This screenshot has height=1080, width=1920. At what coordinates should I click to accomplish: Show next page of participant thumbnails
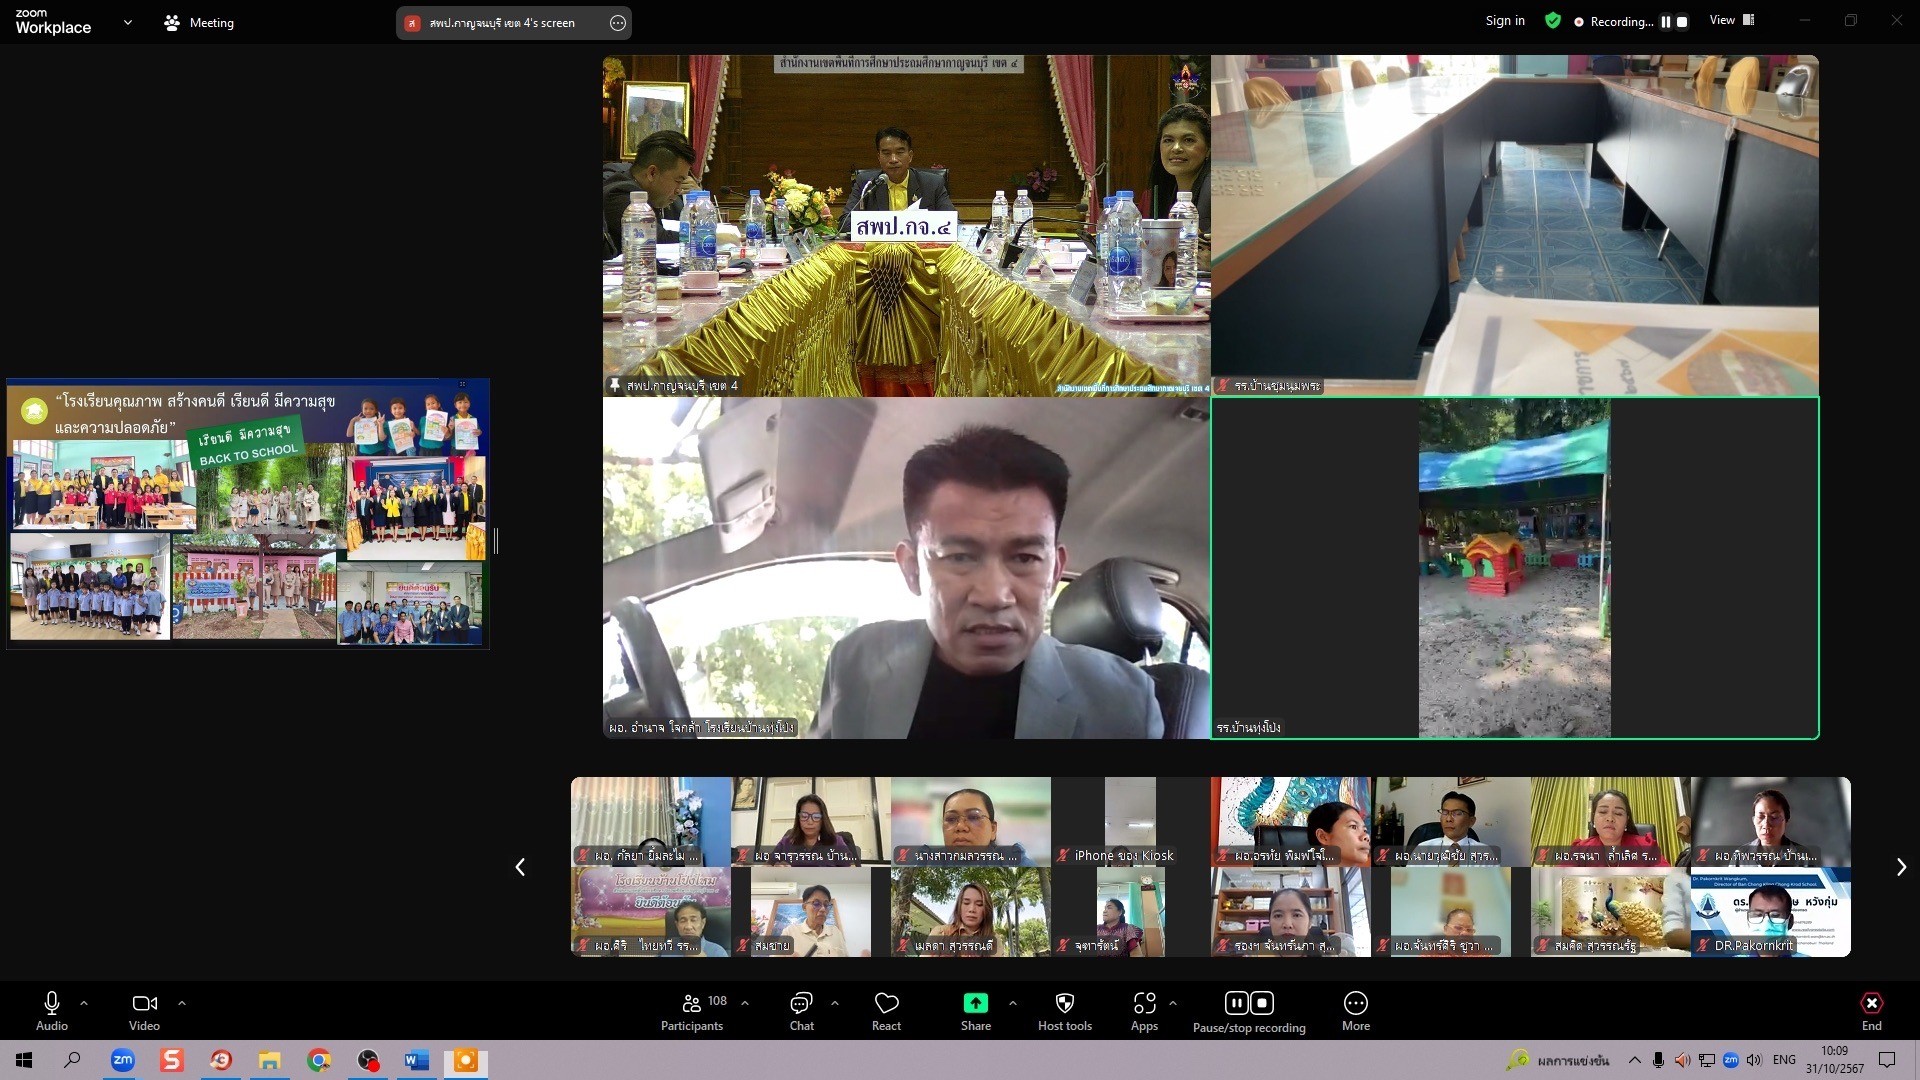[x=1901, y=867]
